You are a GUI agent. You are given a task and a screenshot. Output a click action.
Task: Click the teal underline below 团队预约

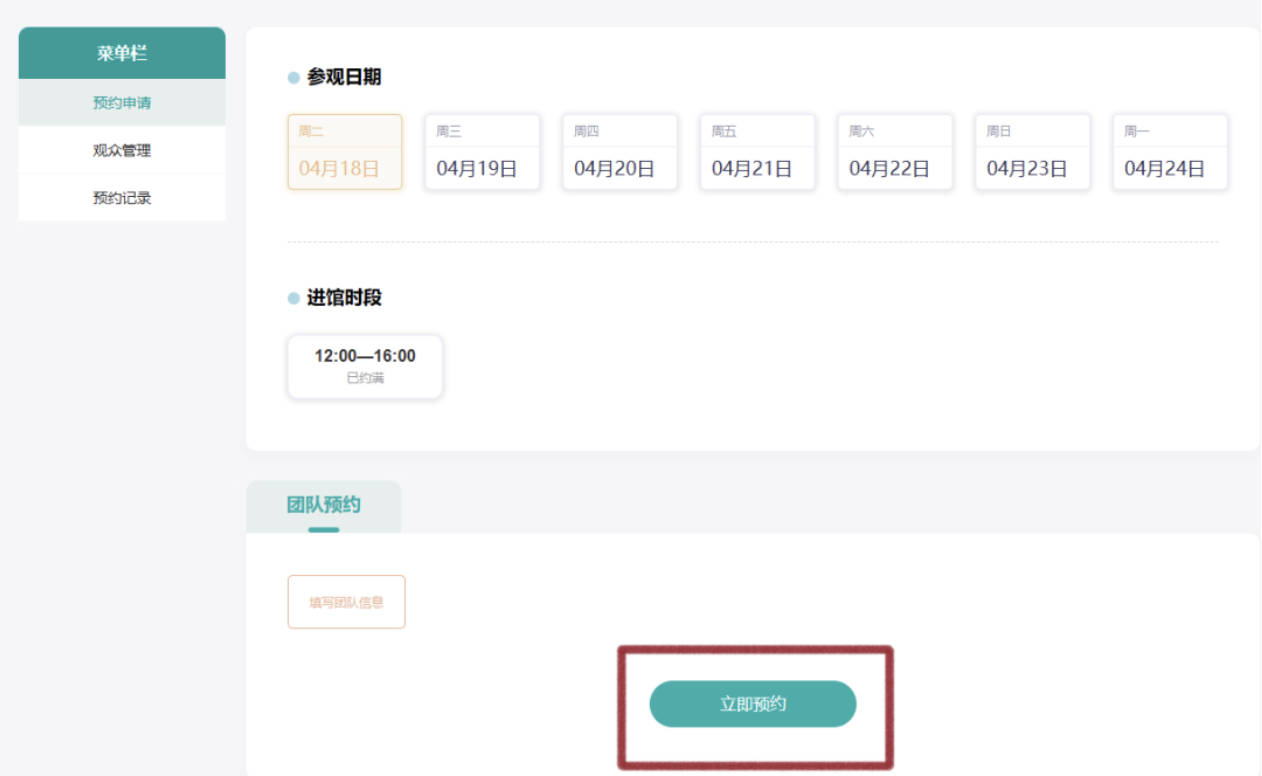click(x=323, y=529)
